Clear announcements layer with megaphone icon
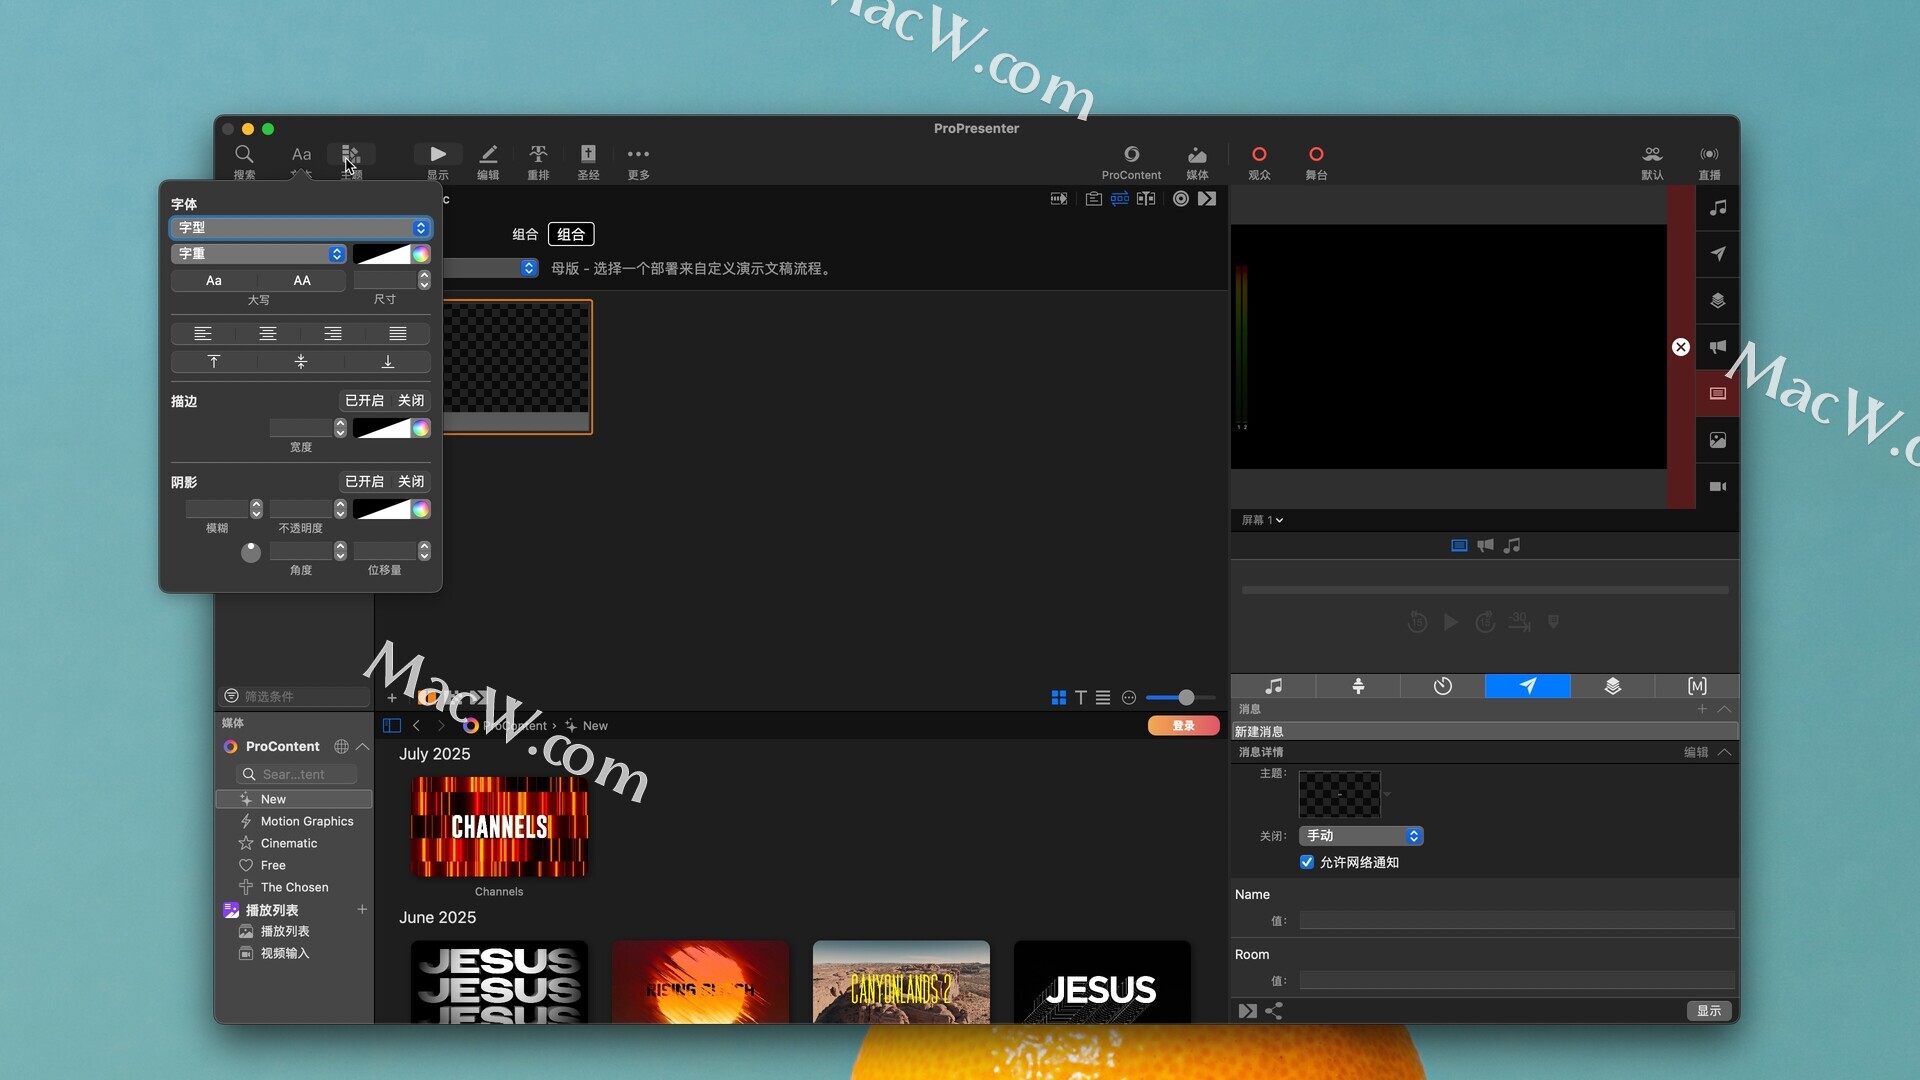 1718,347
